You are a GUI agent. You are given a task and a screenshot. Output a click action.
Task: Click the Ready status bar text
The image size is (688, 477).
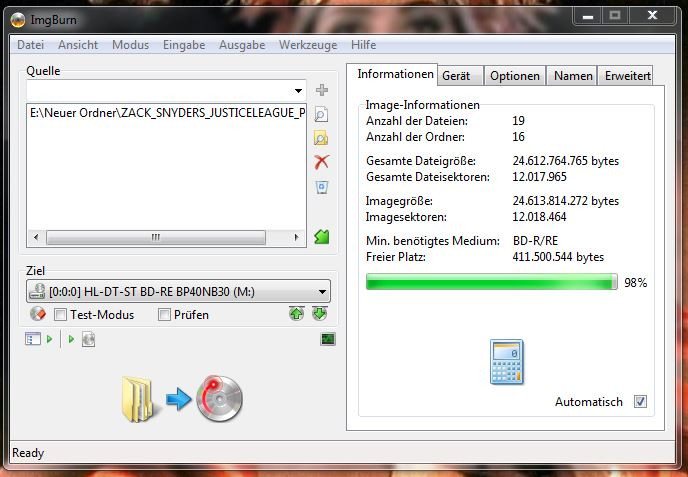click(28, 452)
